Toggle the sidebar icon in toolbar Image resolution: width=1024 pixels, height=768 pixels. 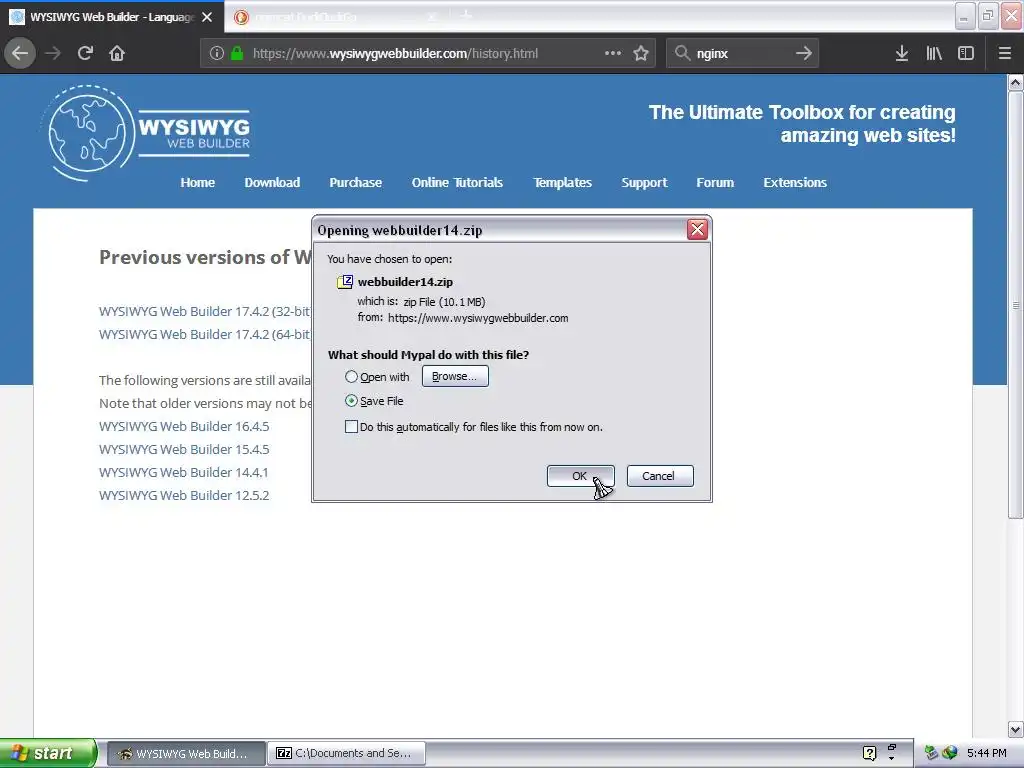click(x=966, y=53)
